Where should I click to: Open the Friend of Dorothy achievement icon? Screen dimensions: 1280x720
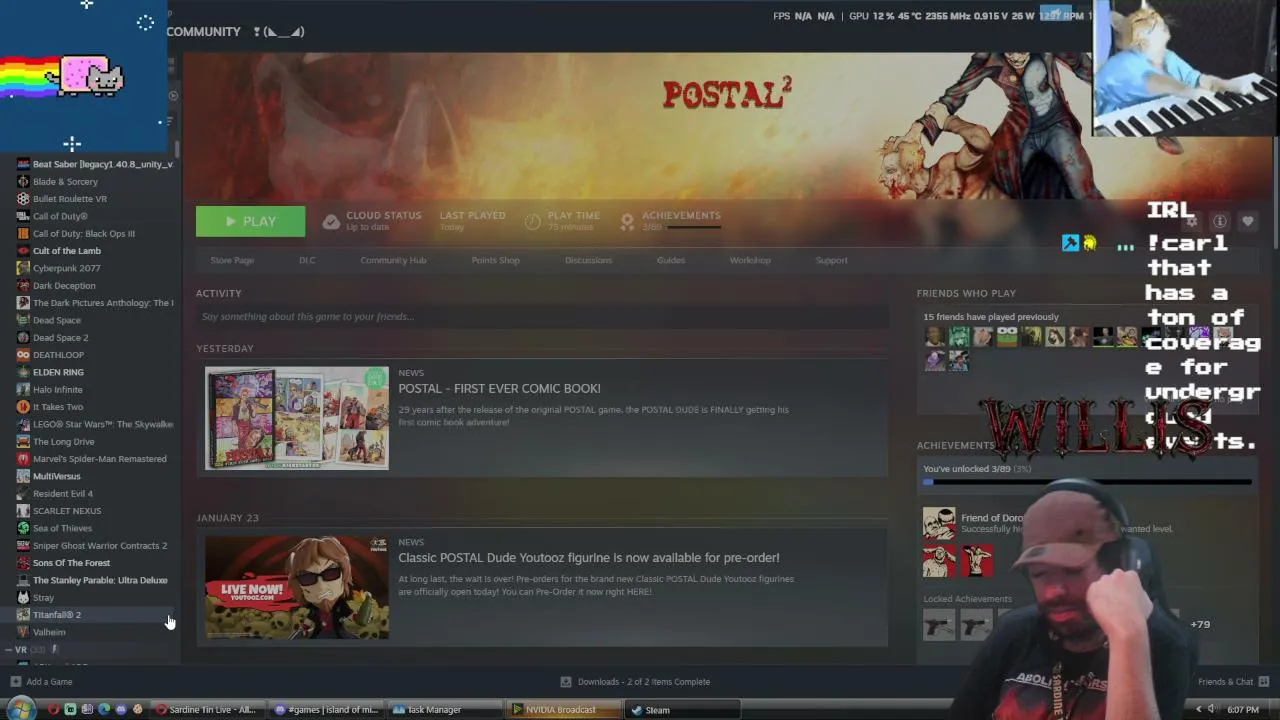[x=939, y=523]
